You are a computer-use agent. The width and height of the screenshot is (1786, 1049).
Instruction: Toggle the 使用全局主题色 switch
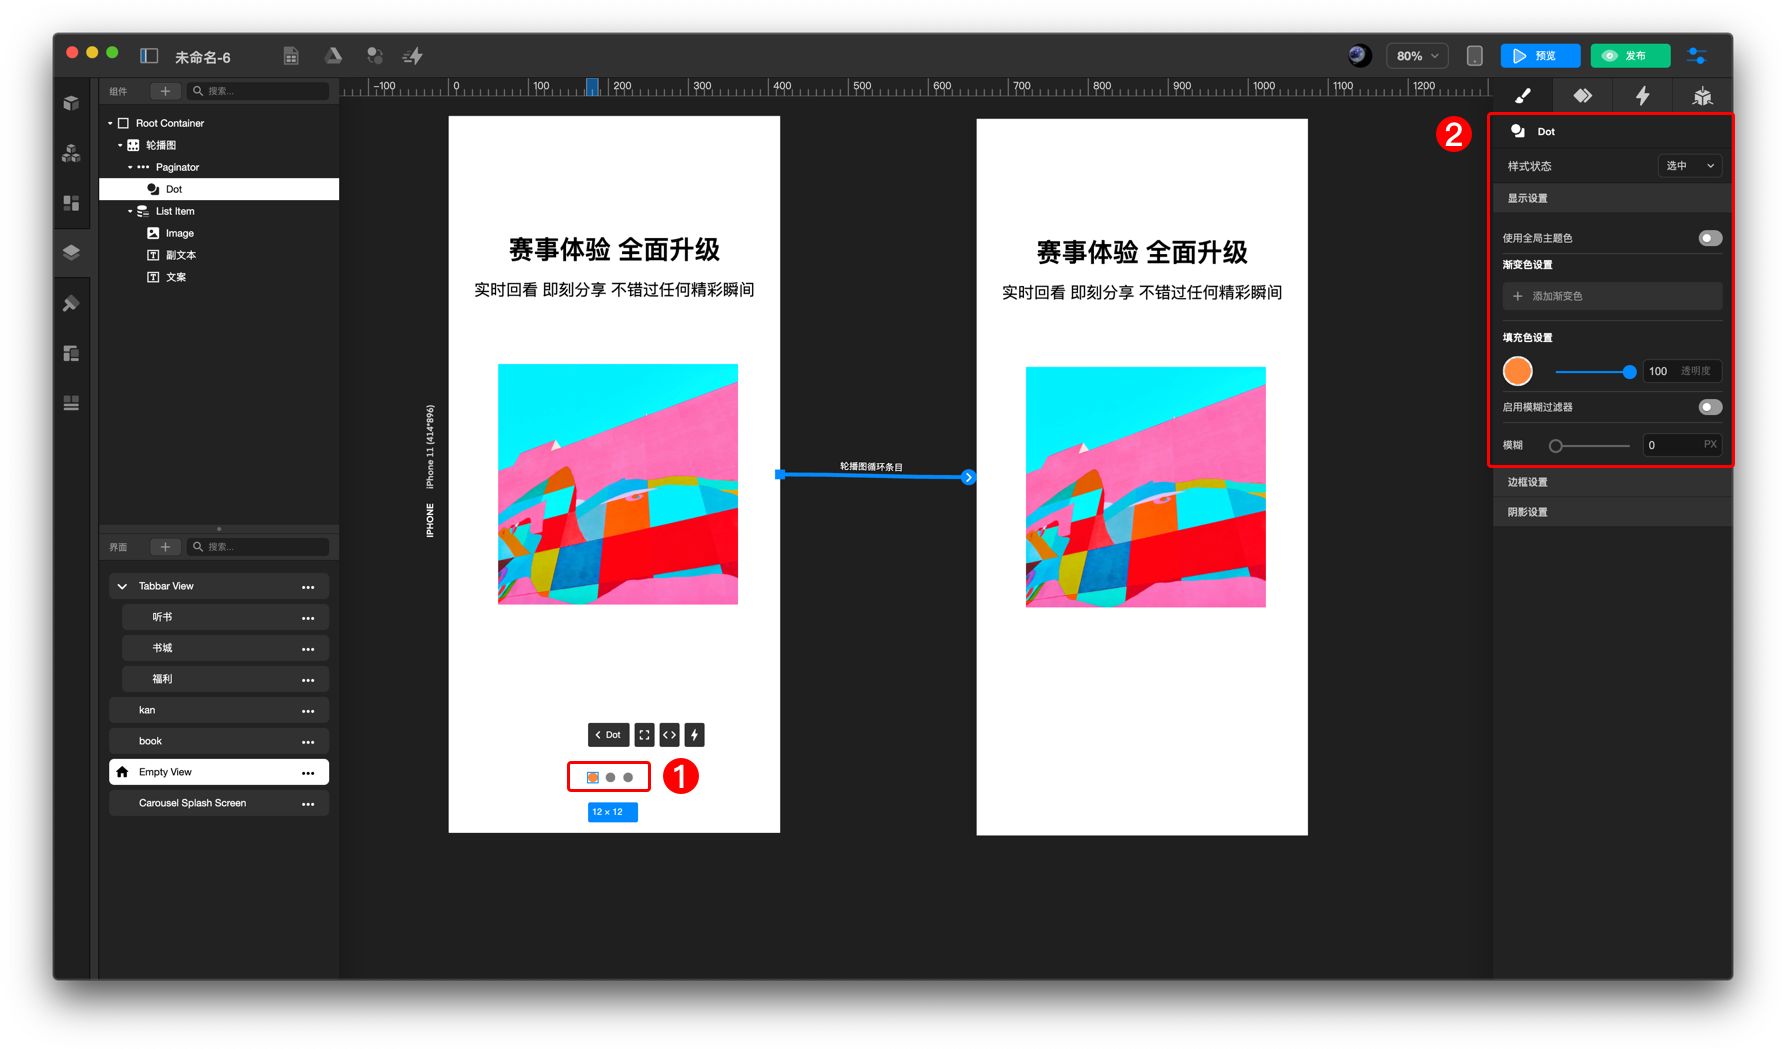1710,238
